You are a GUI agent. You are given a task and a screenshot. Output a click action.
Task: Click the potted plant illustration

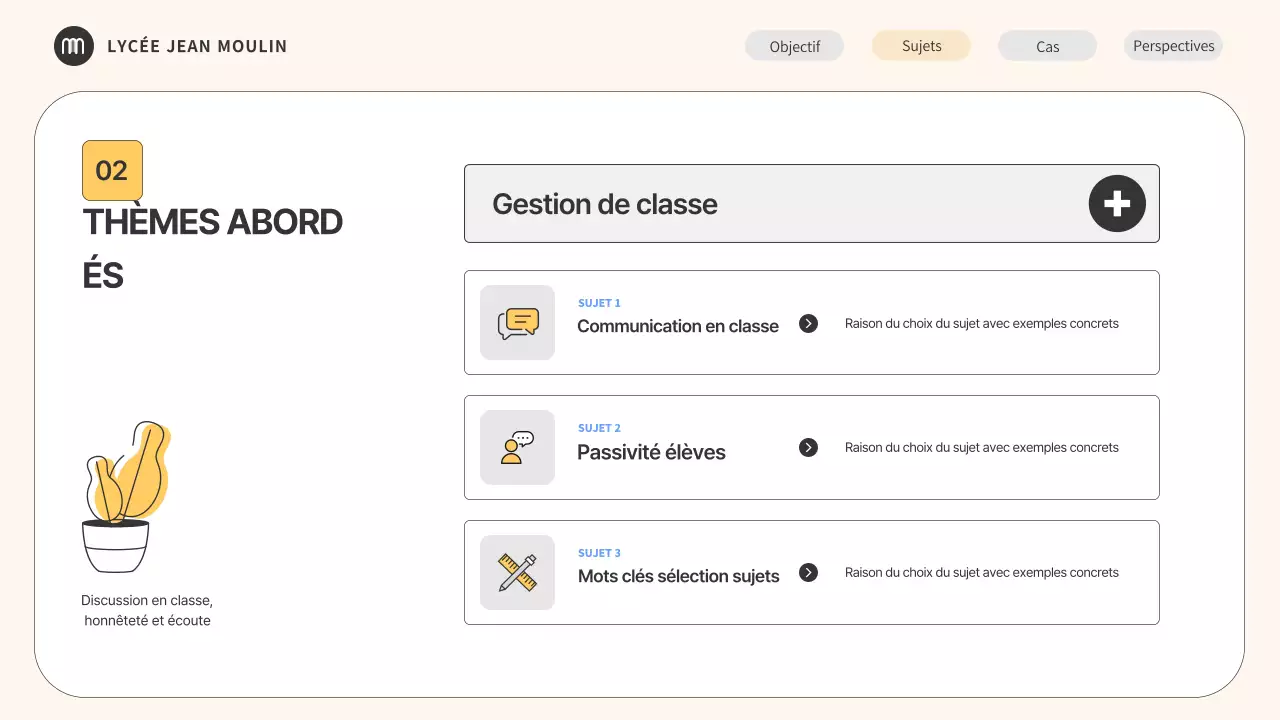pos(124,497)
